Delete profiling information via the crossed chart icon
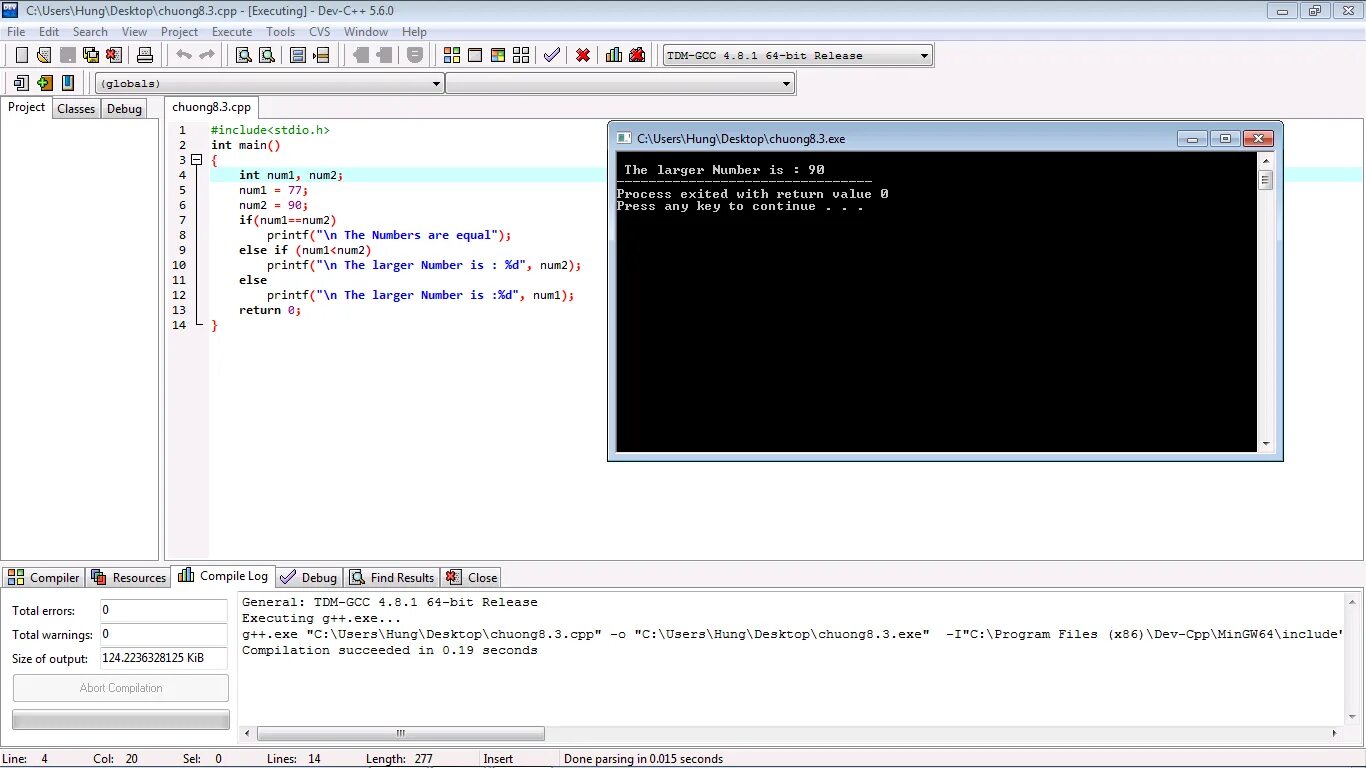Viewport: 1366px width, 768px height. coord(637,55)
